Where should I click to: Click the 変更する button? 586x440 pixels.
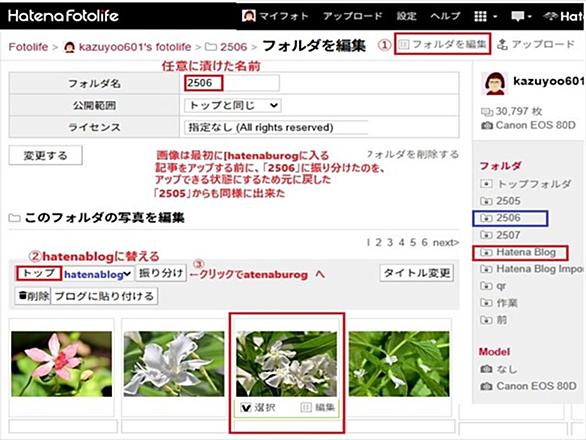point(46,156)
